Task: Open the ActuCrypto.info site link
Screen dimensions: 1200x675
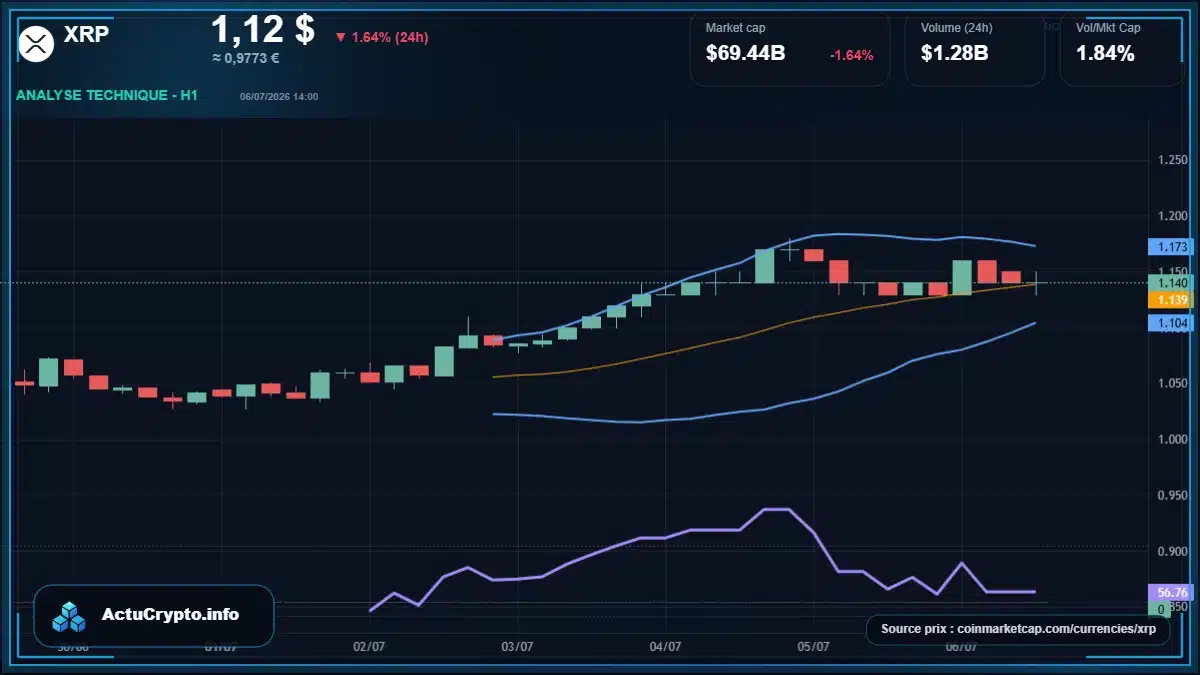Action: click(x=171, y=615)
